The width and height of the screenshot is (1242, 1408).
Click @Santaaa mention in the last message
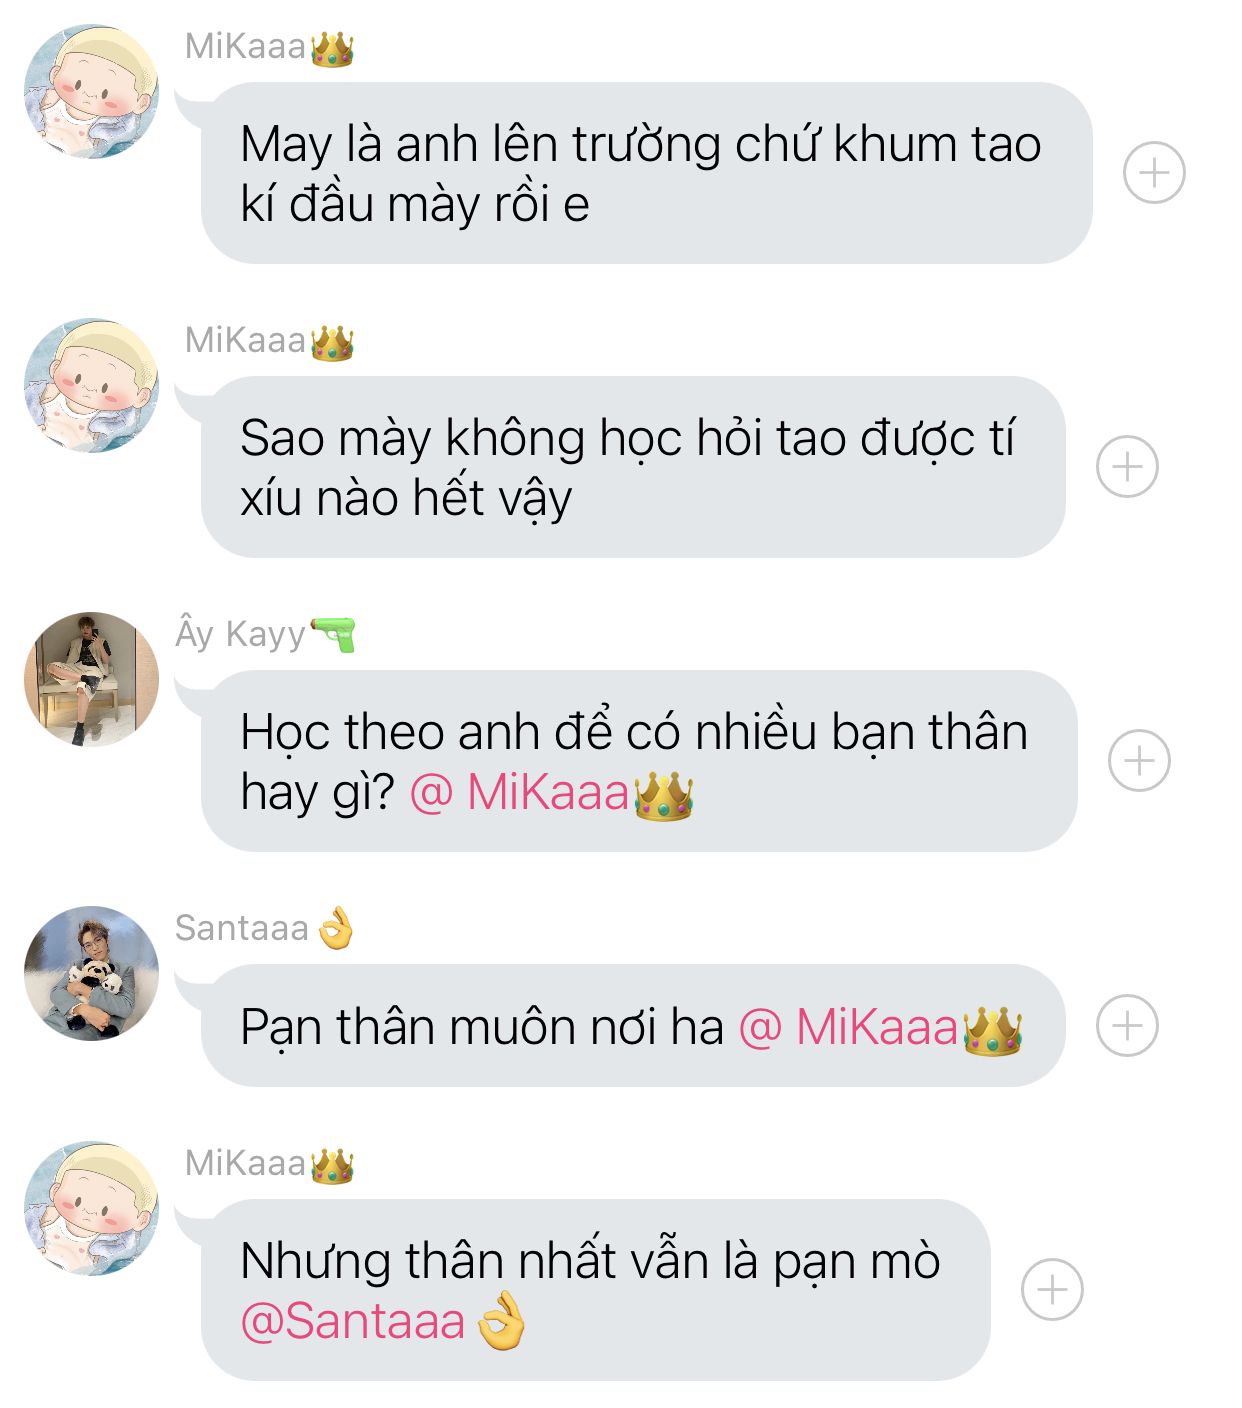383,1321
